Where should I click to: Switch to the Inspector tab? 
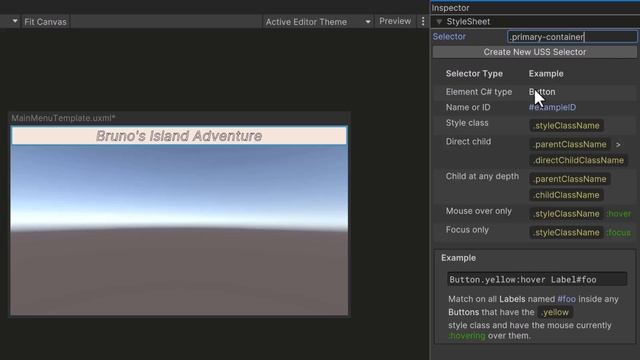[x=451, y=8]
